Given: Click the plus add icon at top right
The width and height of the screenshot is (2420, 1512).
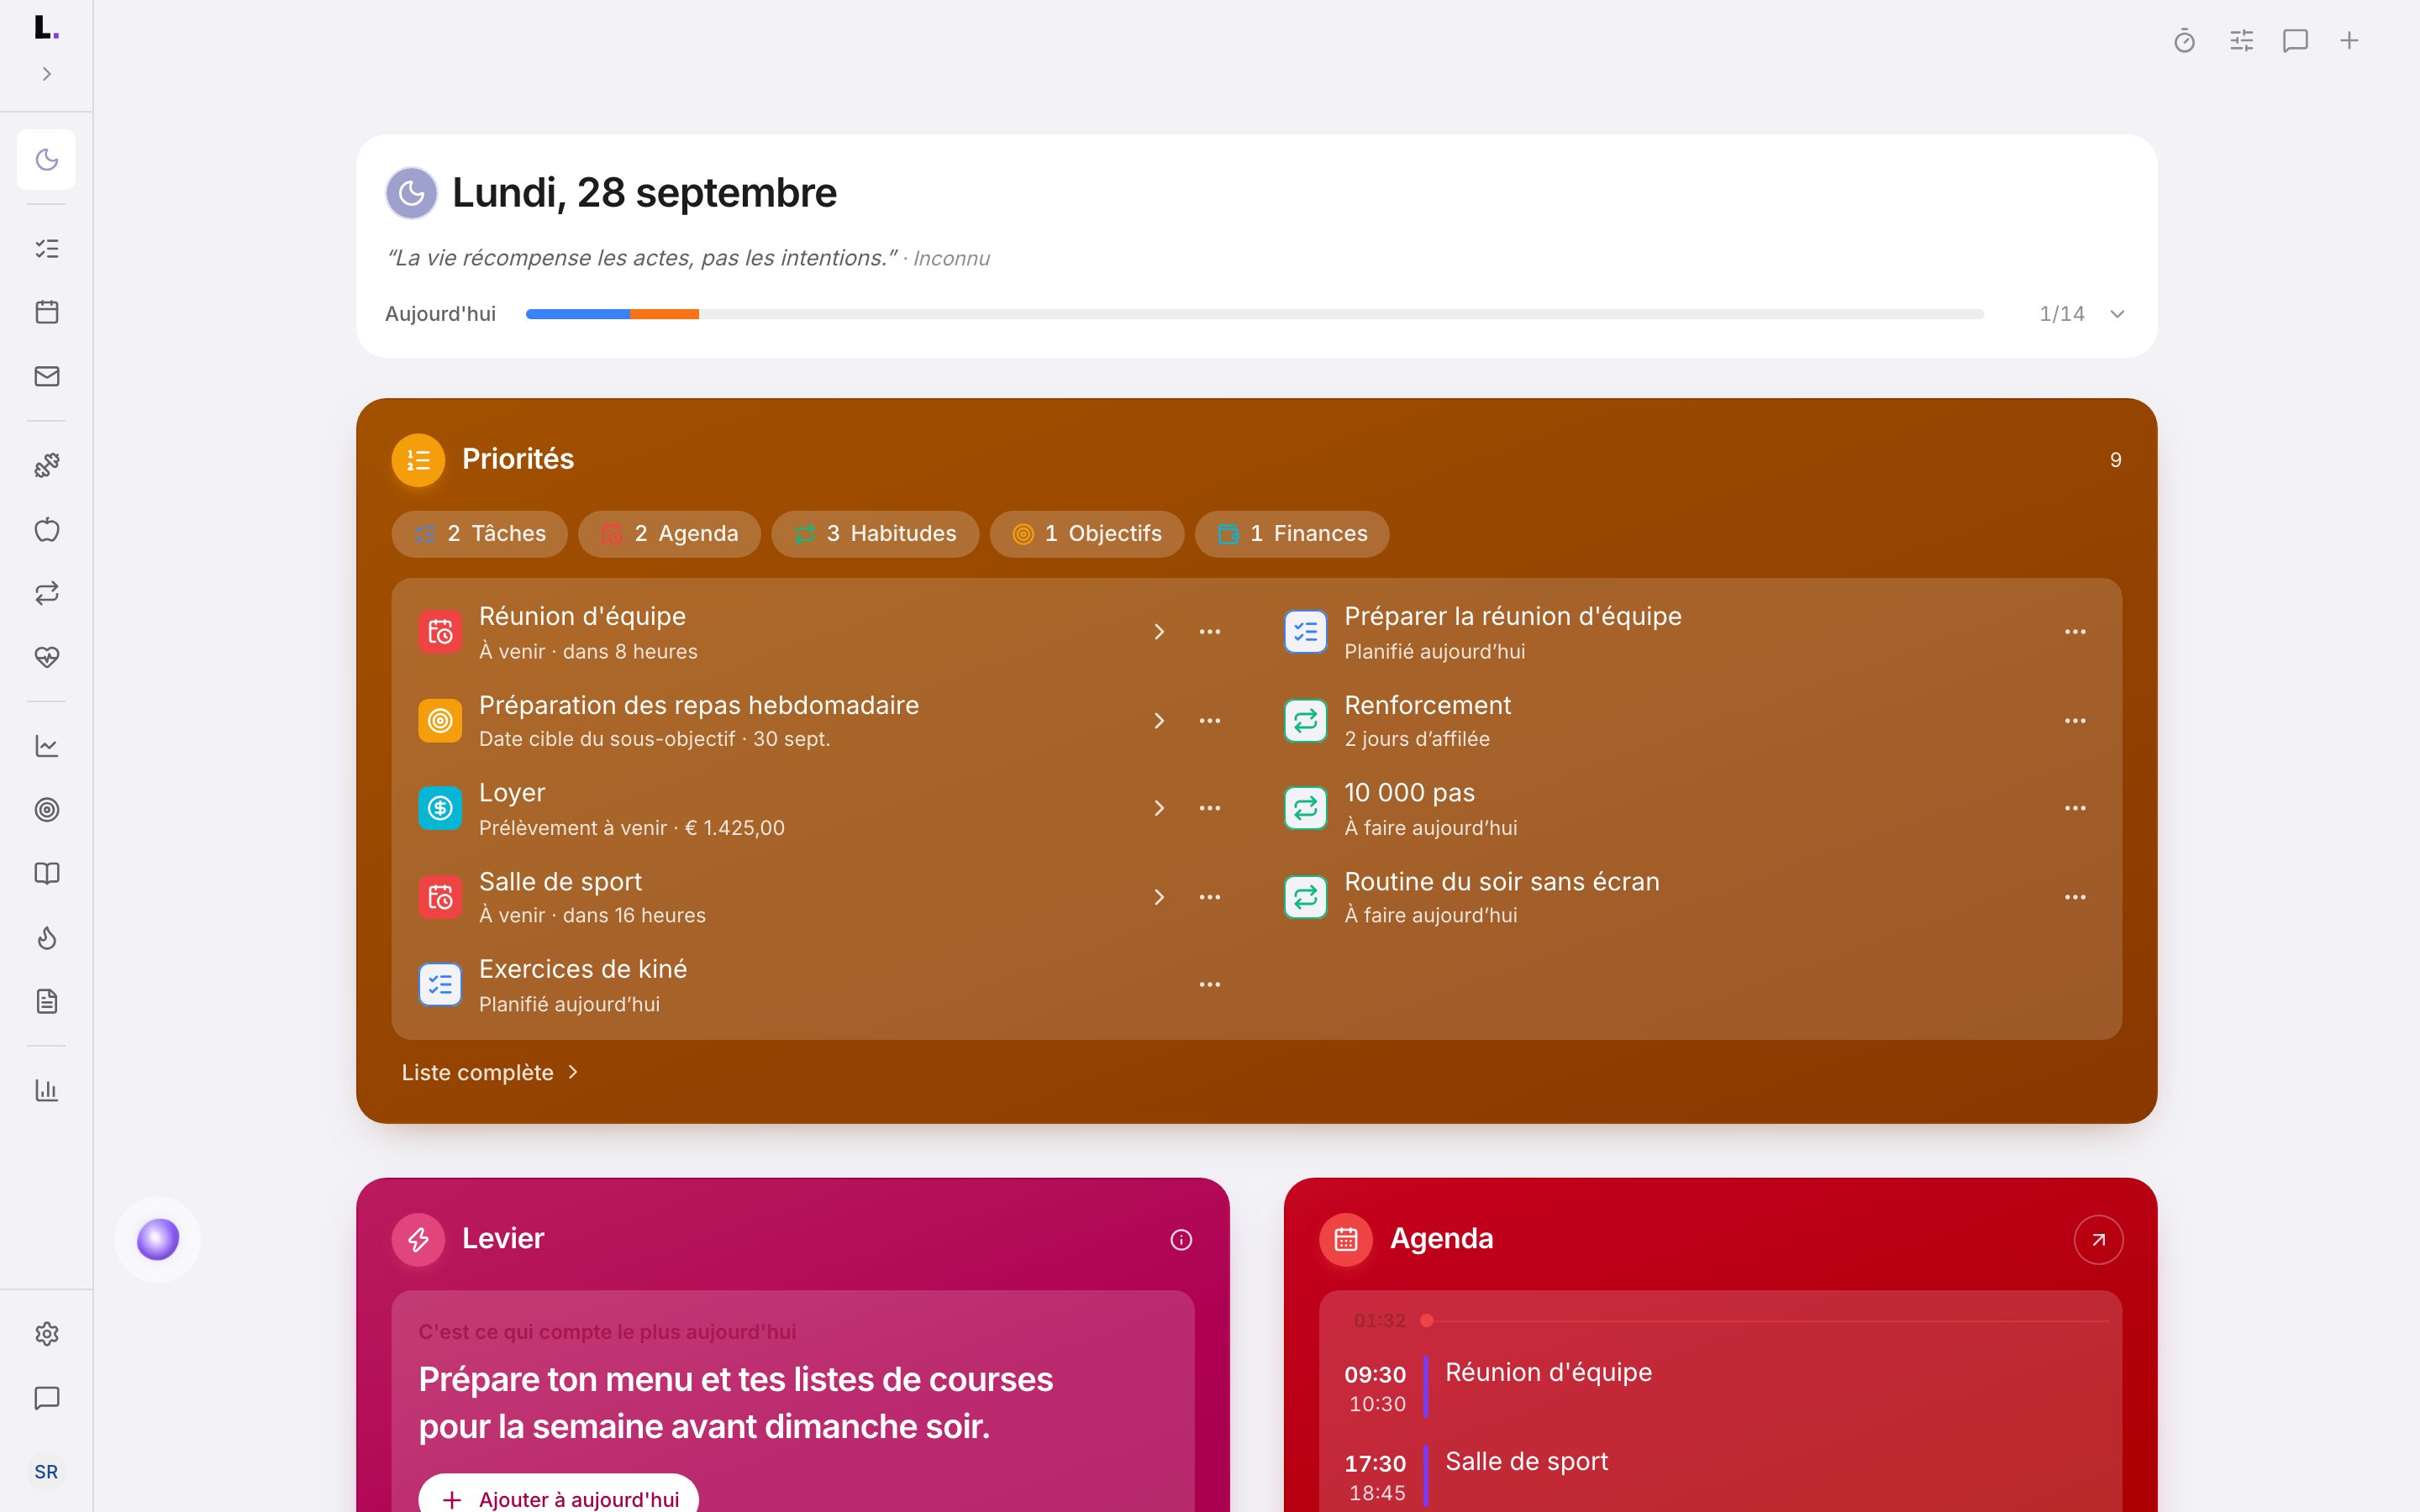Looking at the screenshot, I should coord(2349,41).
